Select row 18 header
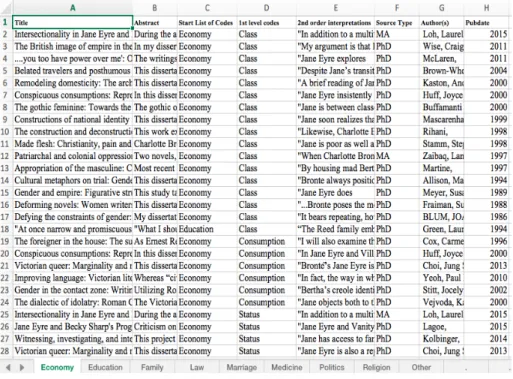 [5, 229]
